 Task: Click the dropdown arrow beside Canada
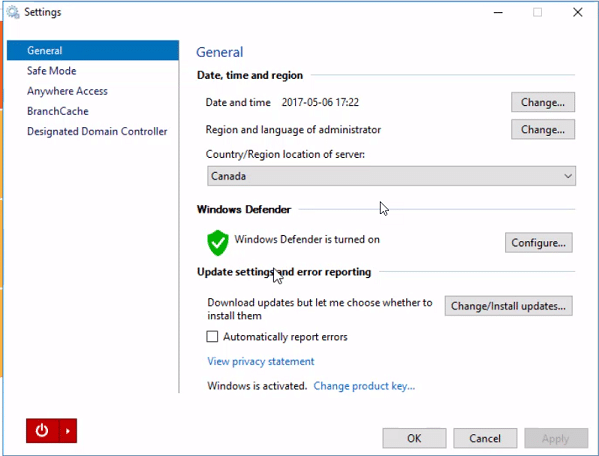click(x=568, y=176)
